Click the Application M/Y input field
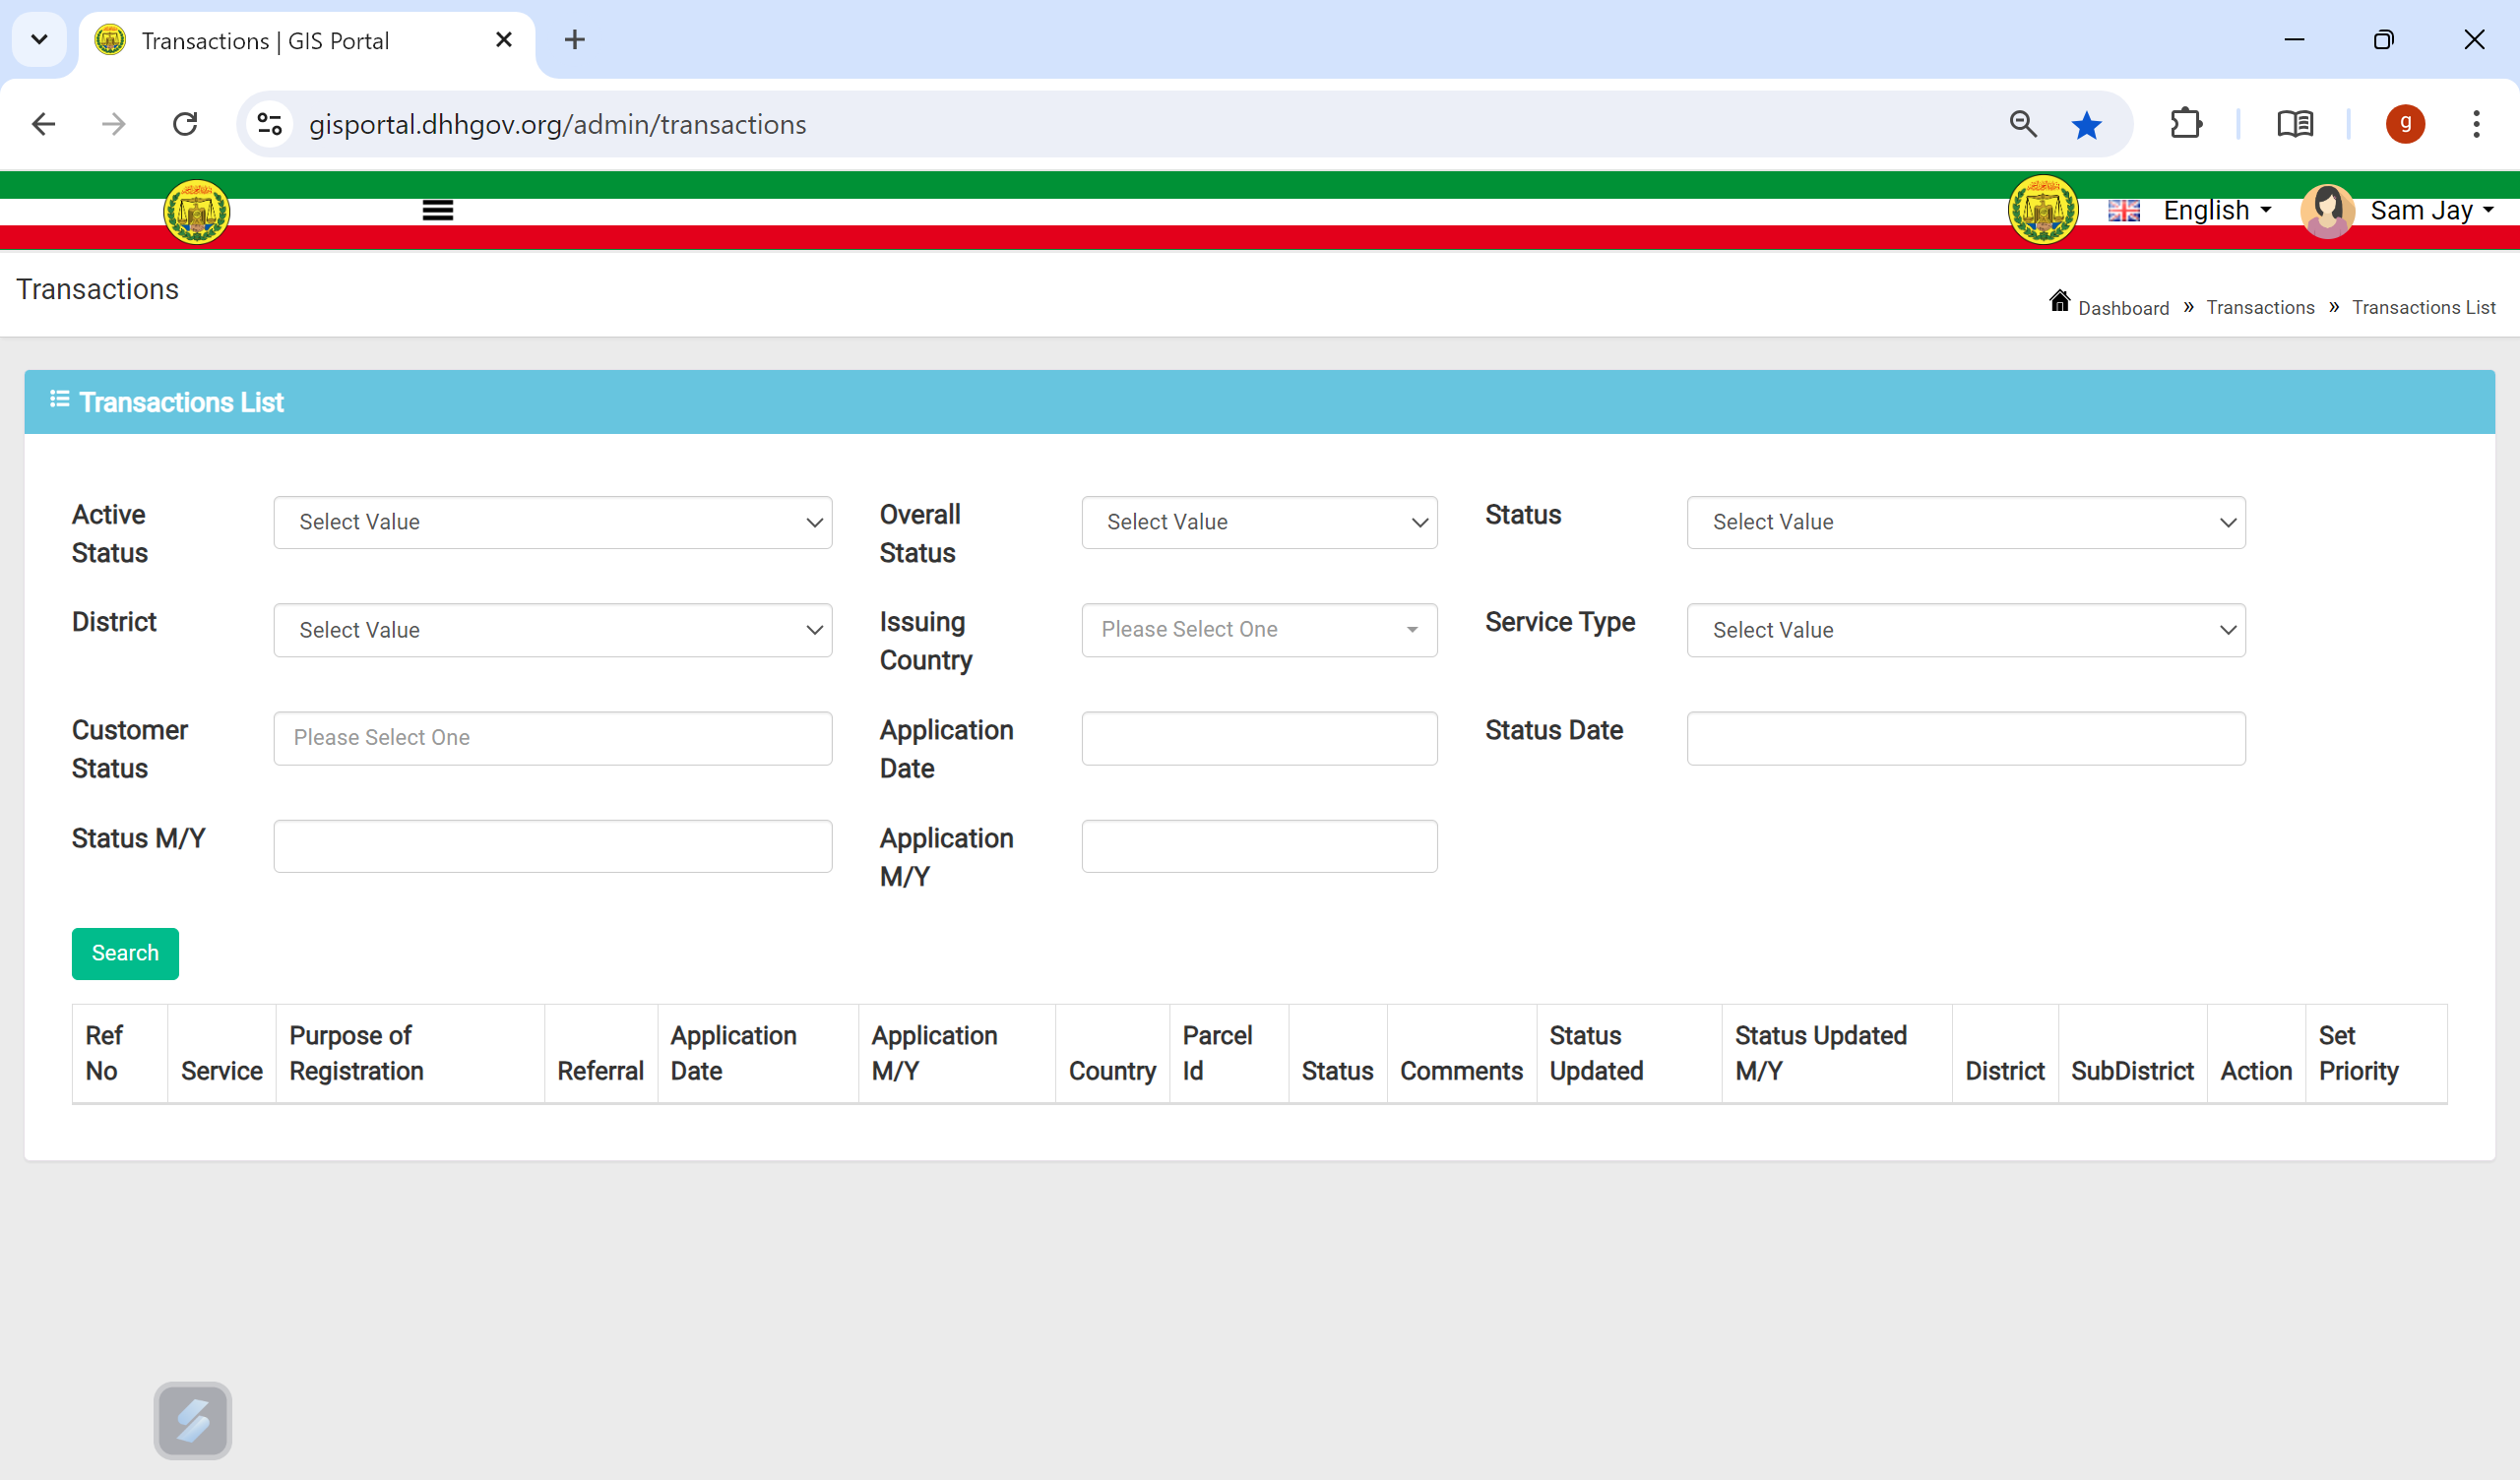The height and width of the screenshot is (1480, 2520). pyautogui.click(x=1259, y=846)
